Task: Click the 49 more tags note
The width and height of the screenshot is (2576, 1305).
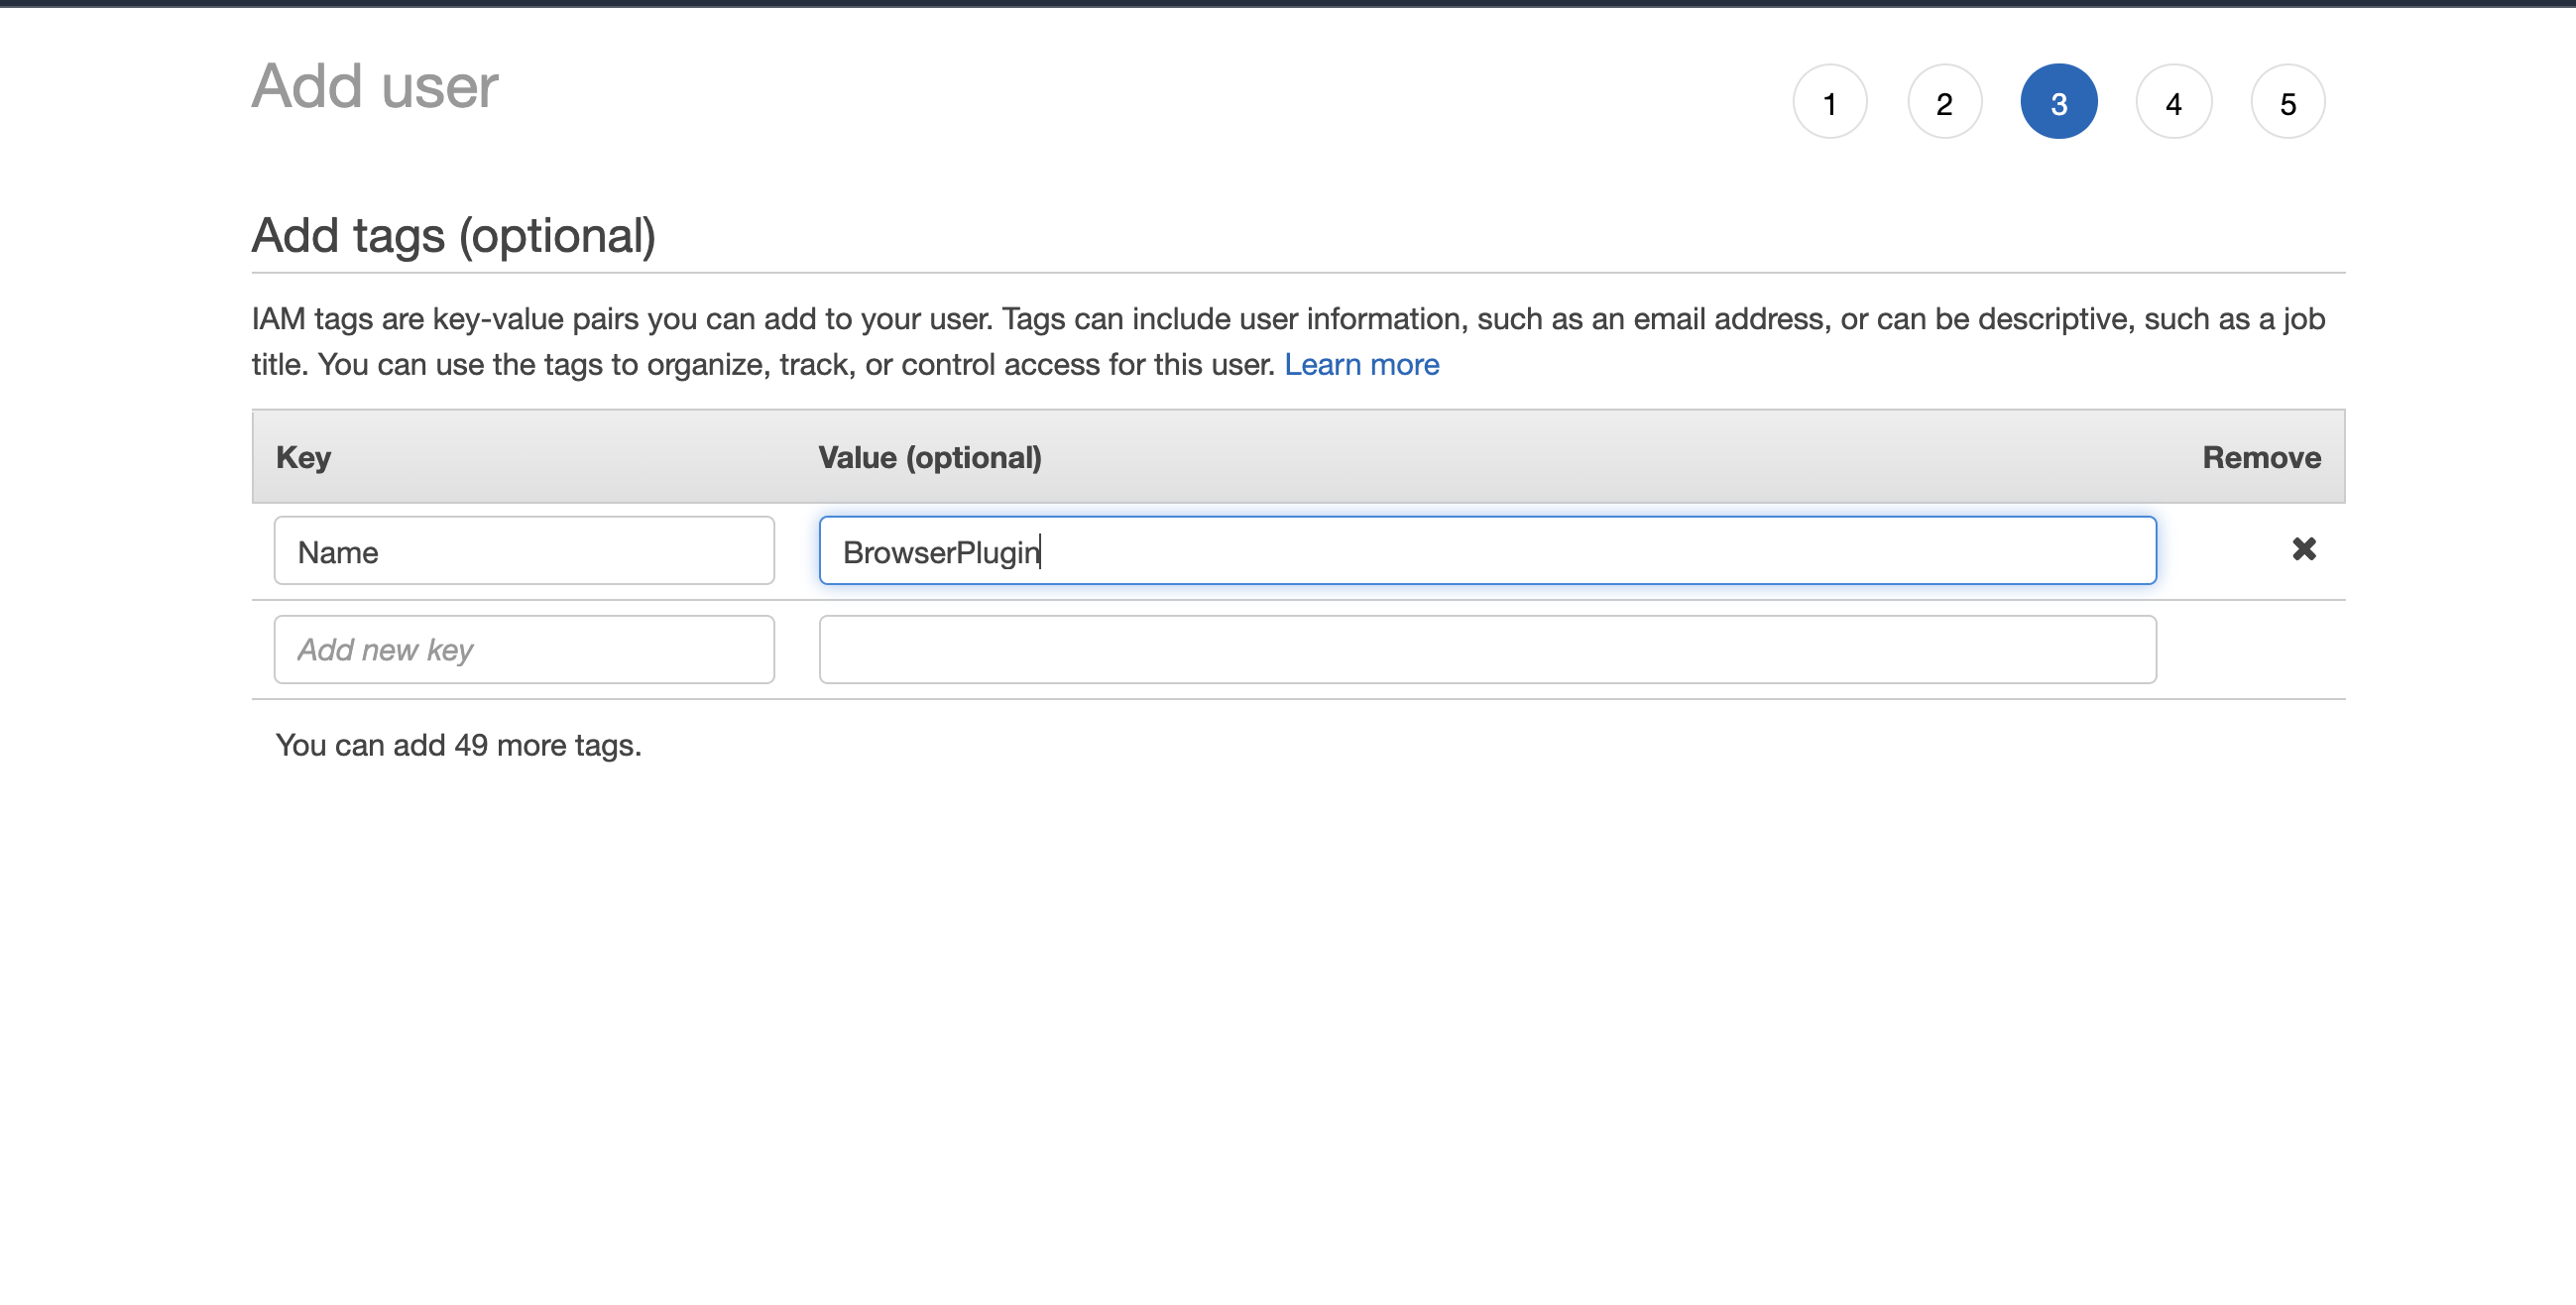Action: click(x=458, y=745)
